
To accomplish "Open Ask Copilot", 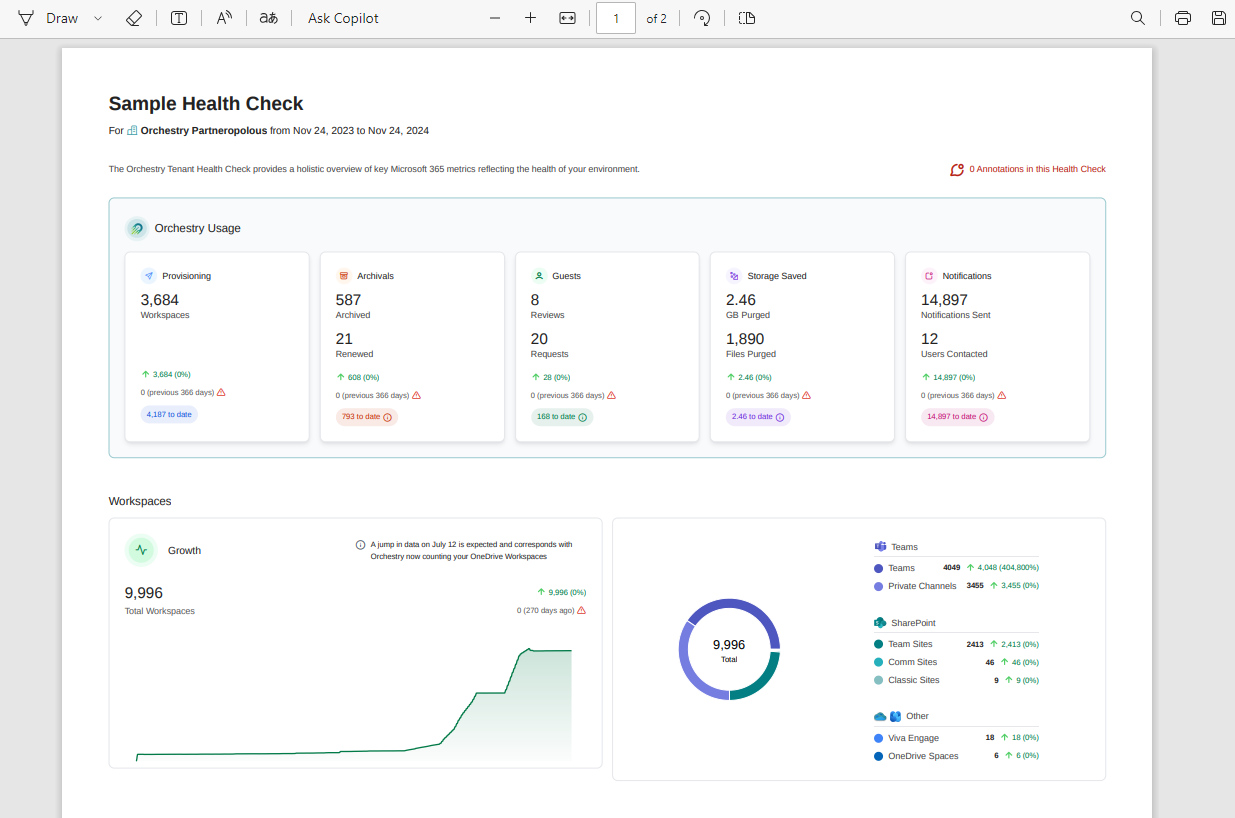I will pos(343,18).
